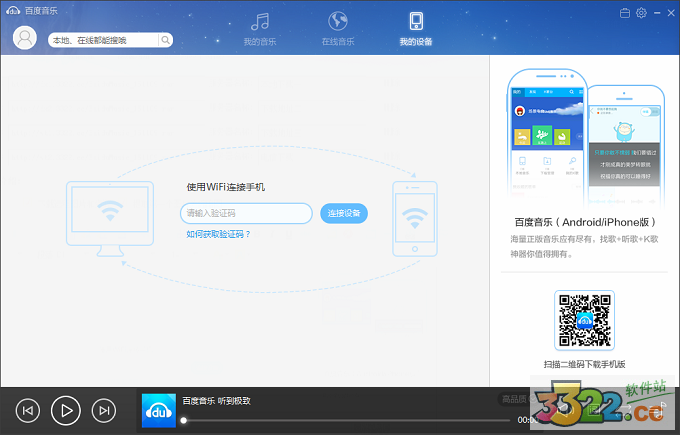680x435 pixels.
Task: Toggle the lyrics 词 icon
Action: 594,409
